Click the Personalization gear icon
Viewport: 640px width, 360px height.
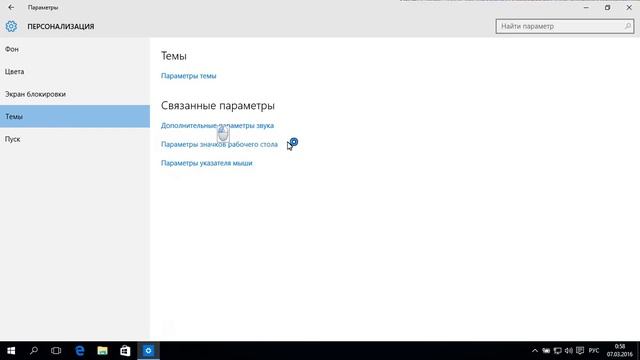[11, 27]
